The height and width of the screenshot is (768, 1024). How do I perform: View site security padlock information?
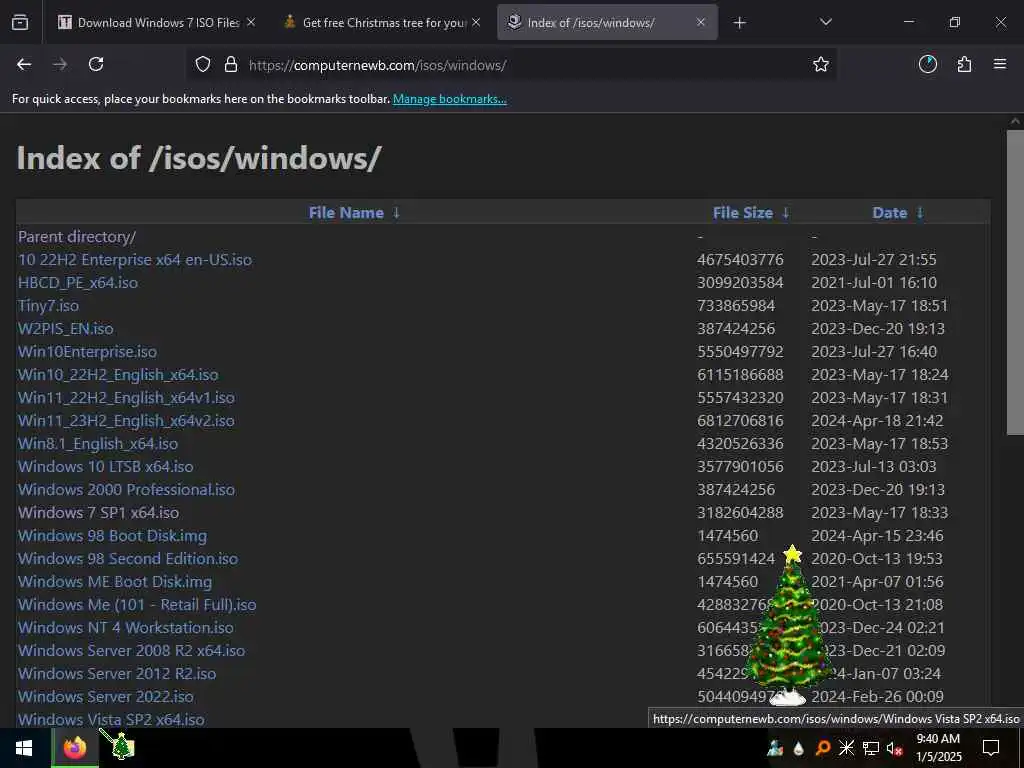click(x=231, y=65)
